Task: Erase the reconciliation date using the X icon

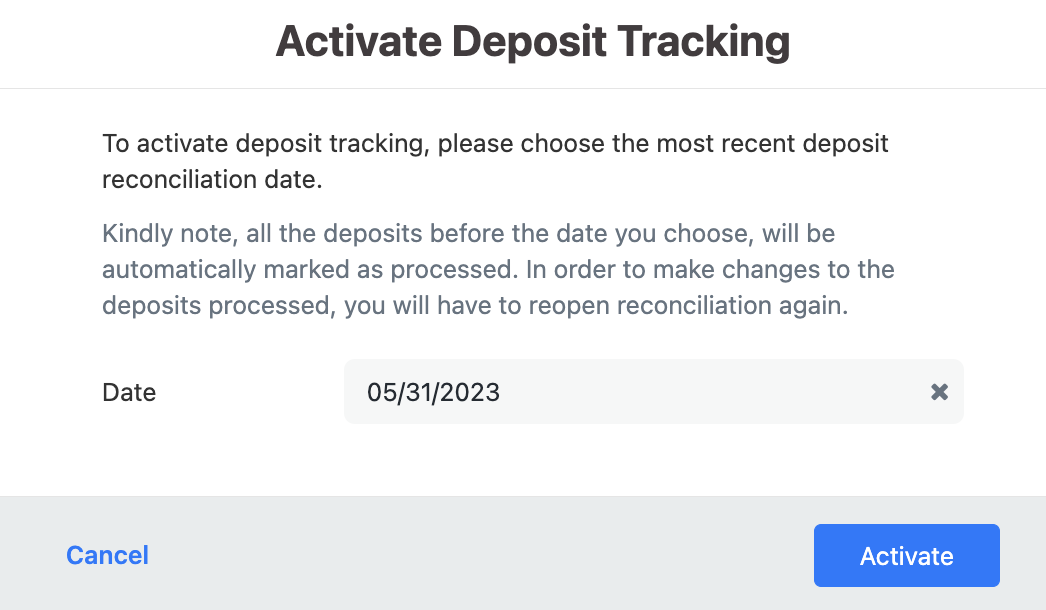Action: pos(939,392)
